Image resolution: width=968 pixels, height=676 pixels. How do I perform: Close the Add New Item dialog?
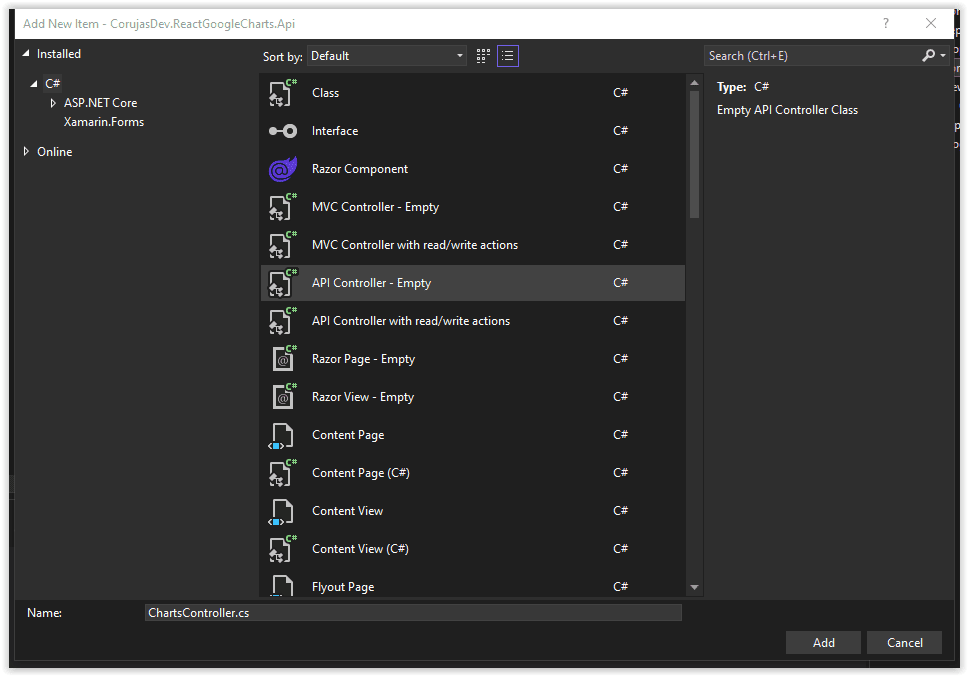coord(931,23)
